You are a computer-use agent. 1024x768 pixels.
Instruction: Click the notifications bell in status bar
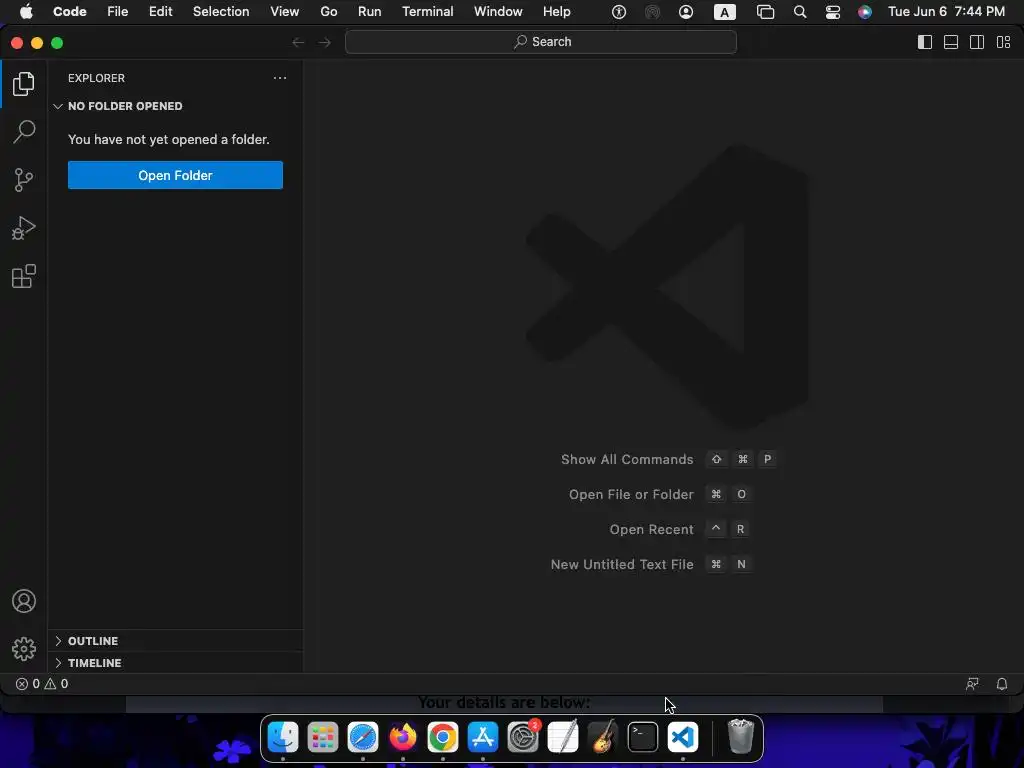(x=1002, y=684)
